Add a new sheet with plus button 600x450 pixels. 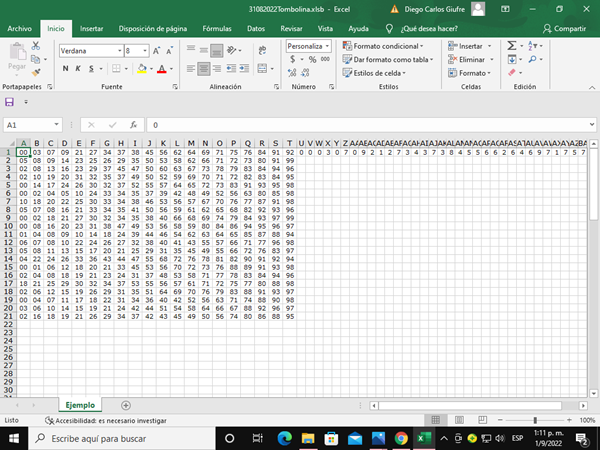click(125, 404)
